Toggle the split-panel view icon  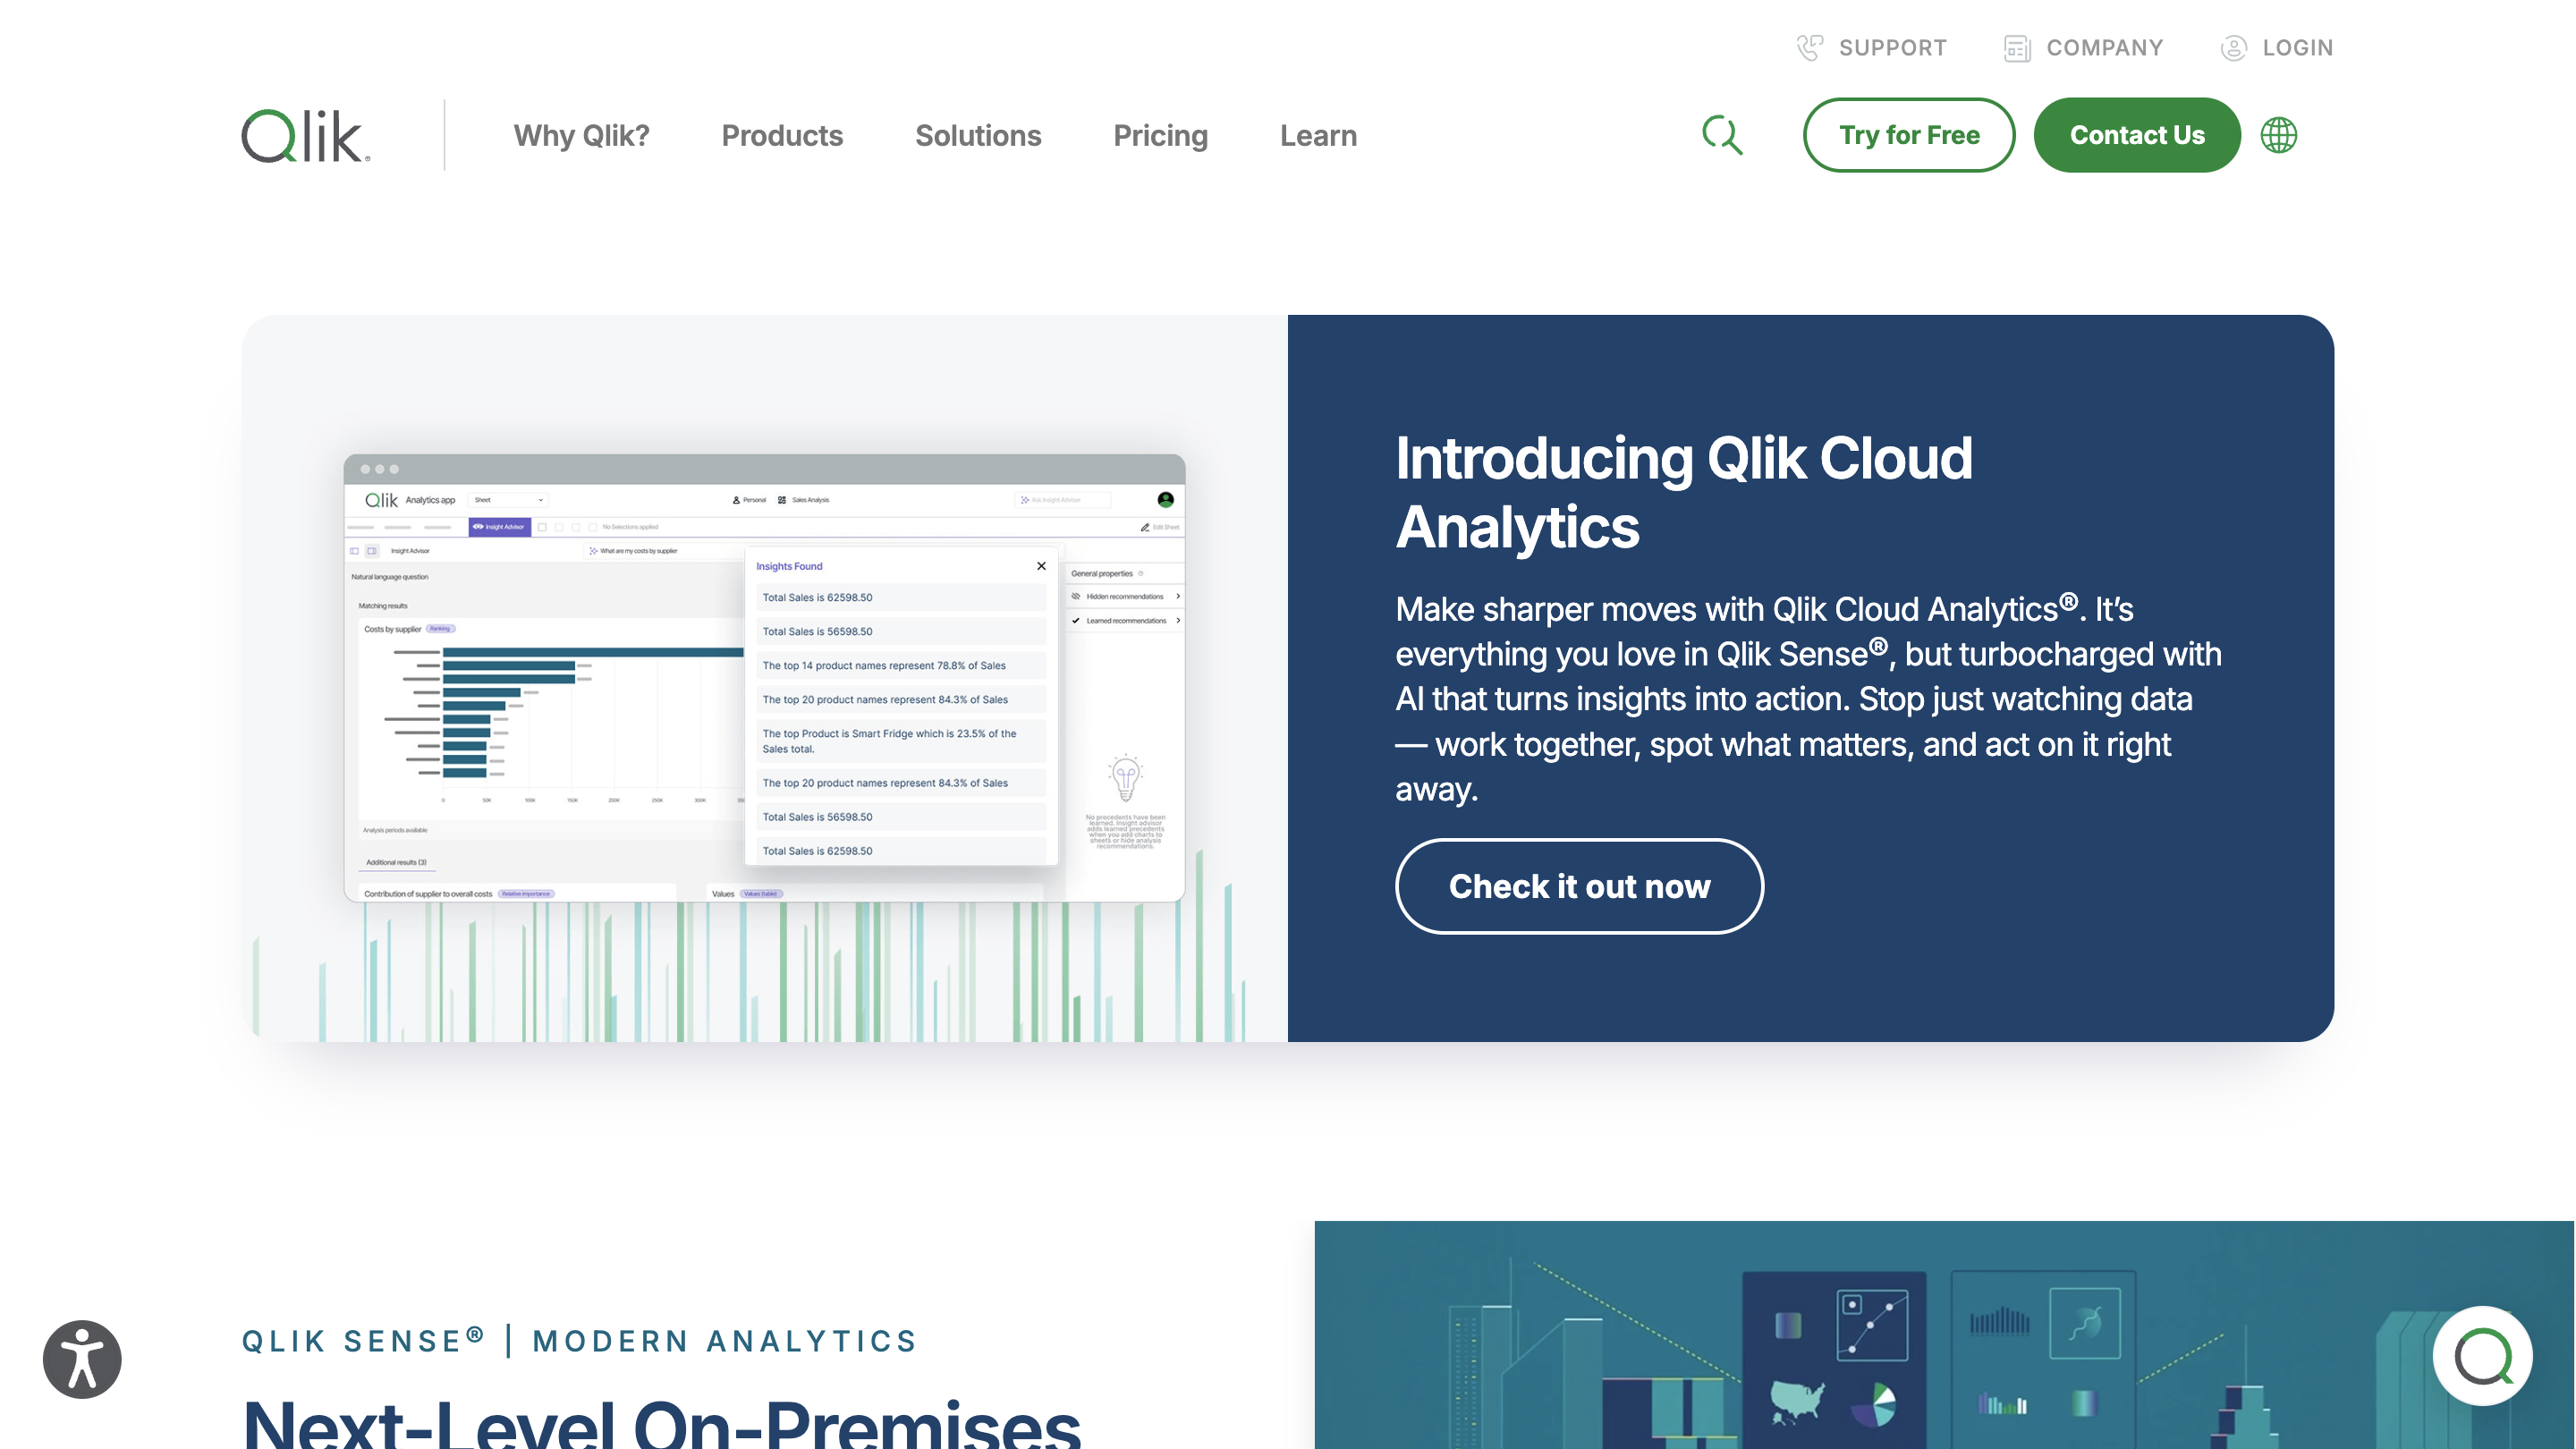(x=372, y=550)
